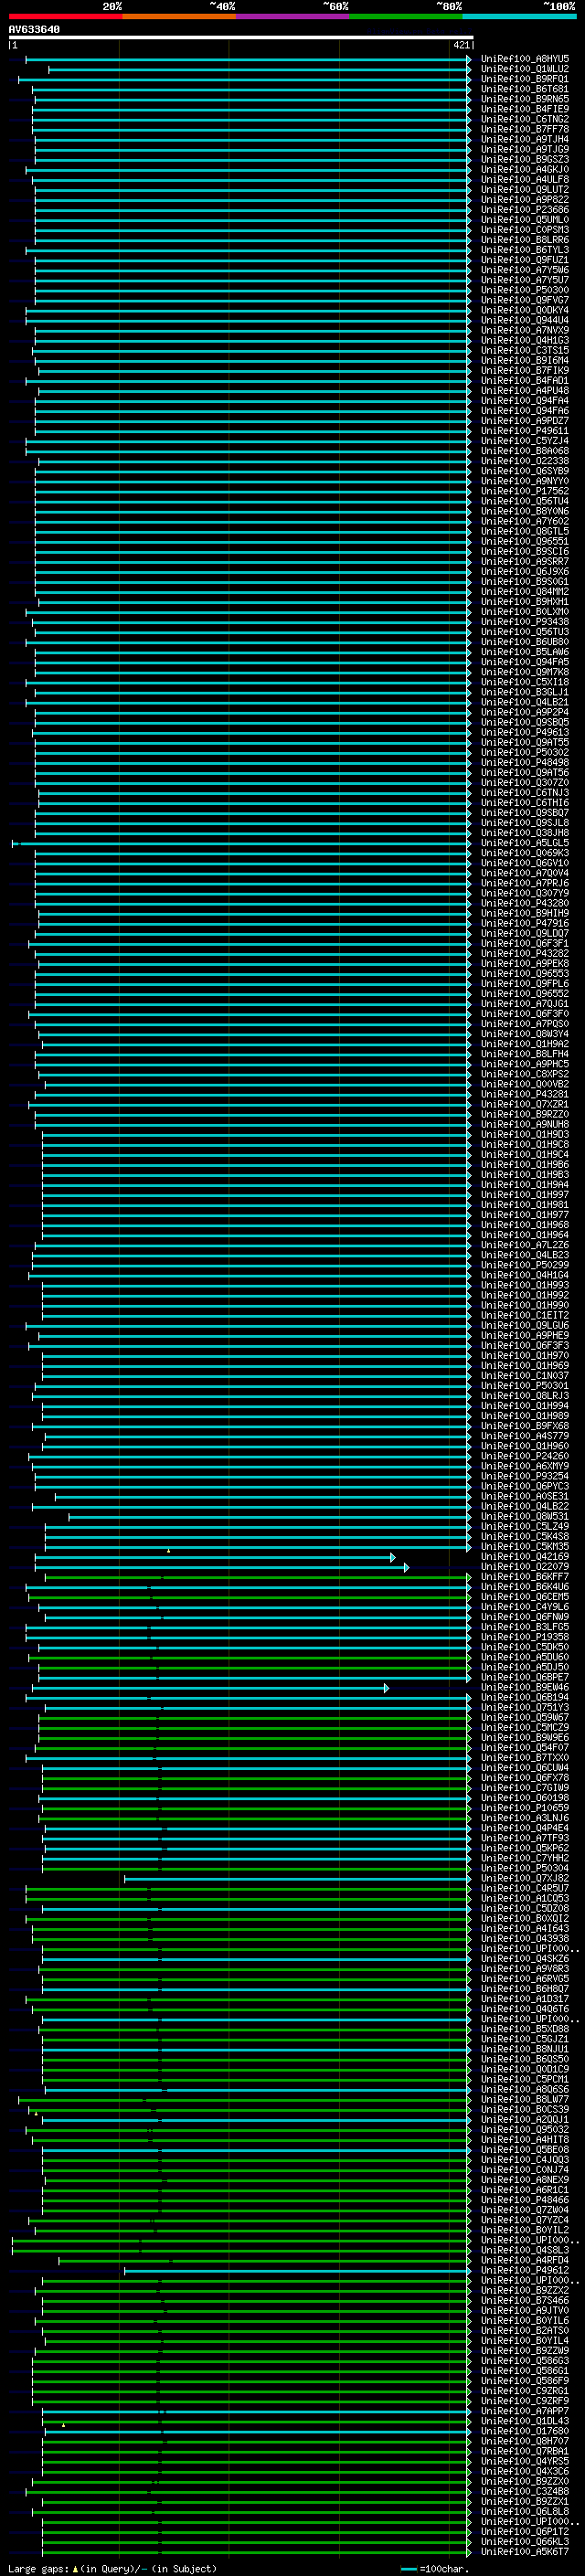Select the hit UniRef100_Q6CEM5

coord(524,1597)
